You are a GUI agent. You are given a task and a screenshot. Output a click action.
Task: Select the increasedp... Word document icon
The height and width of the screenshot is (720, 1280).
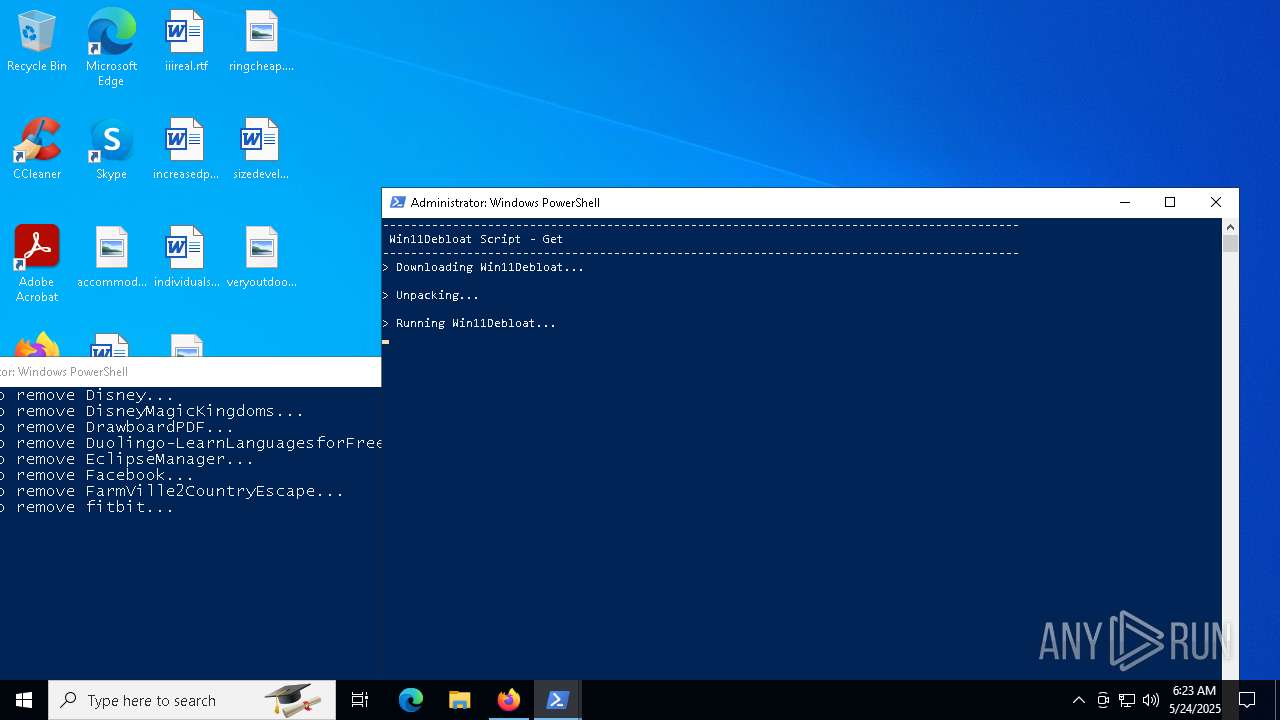tap(186, 150)
